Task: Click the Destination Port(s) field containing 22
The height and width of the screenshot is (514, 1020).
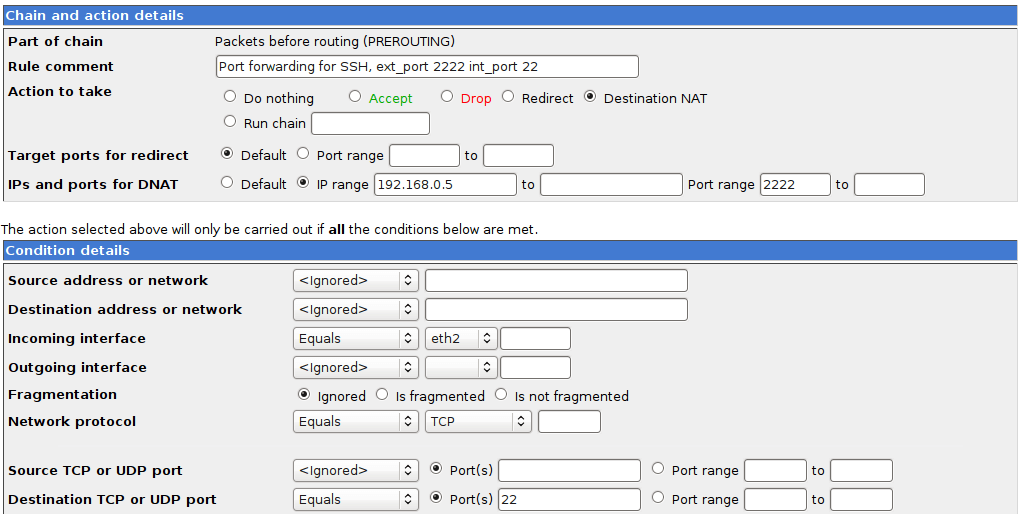Action: pos(569,500)
